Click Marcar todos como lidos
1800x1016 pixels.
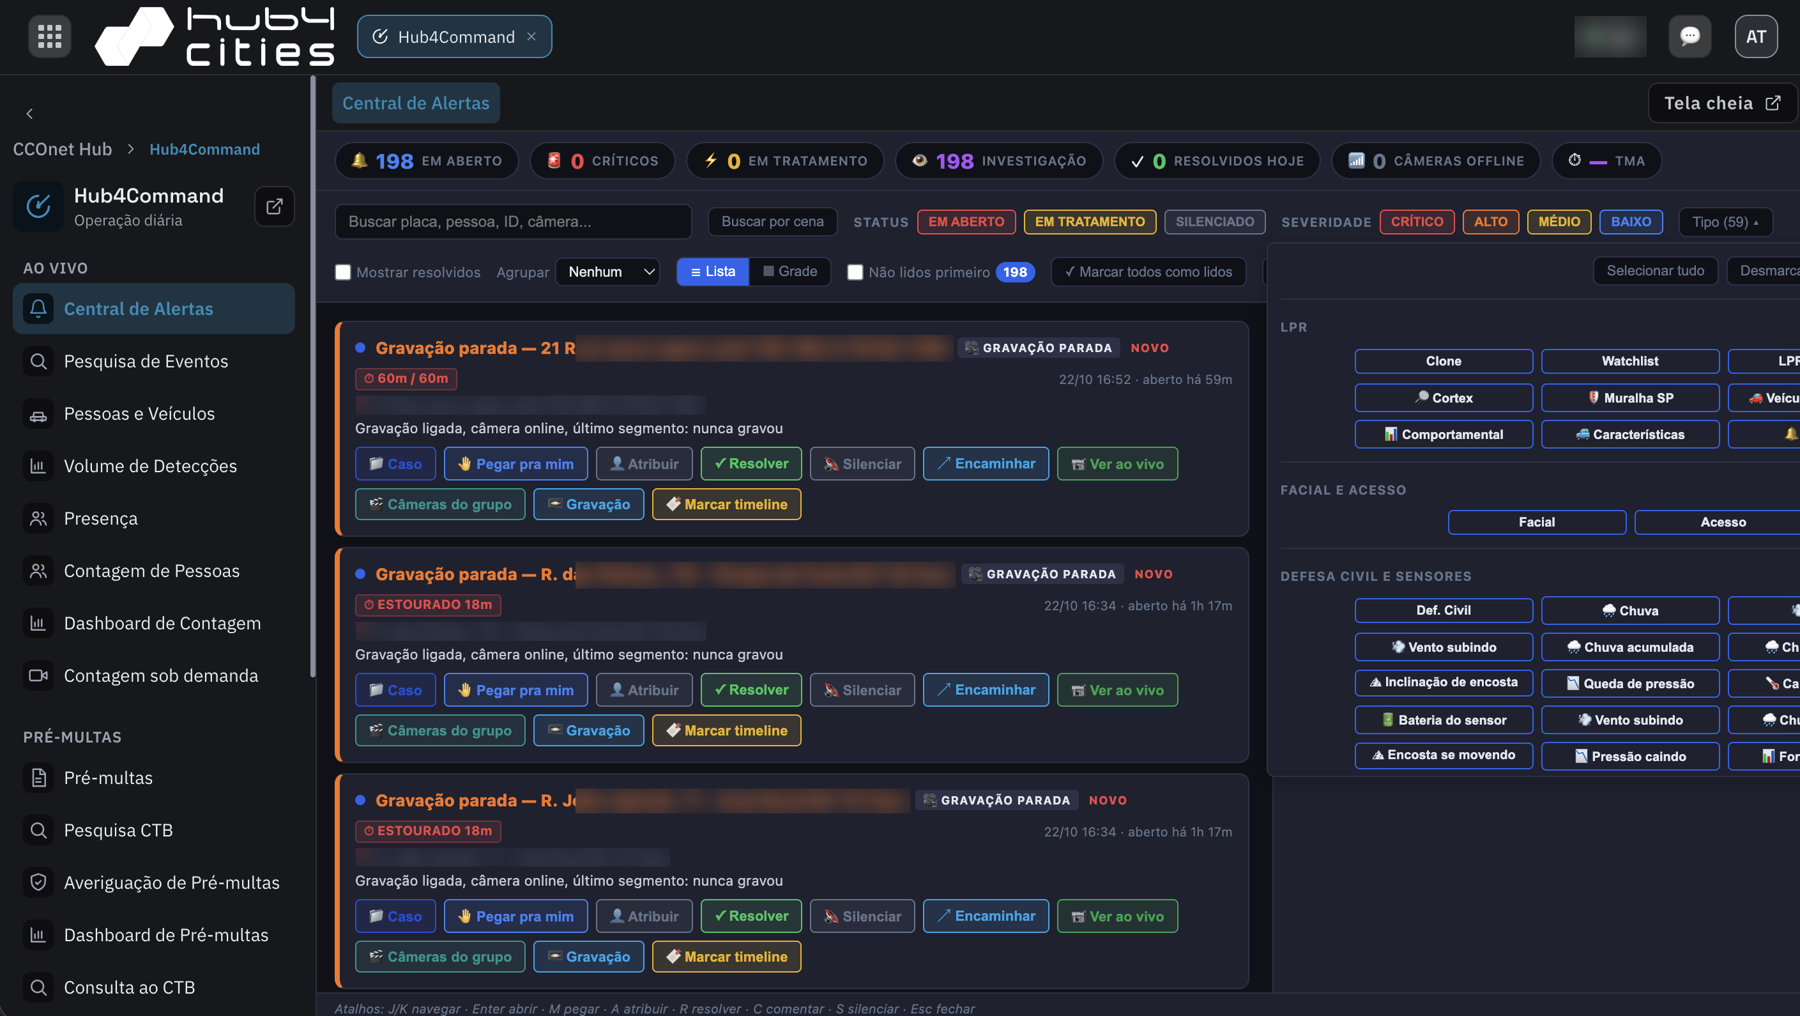[x=1148, y=272]
